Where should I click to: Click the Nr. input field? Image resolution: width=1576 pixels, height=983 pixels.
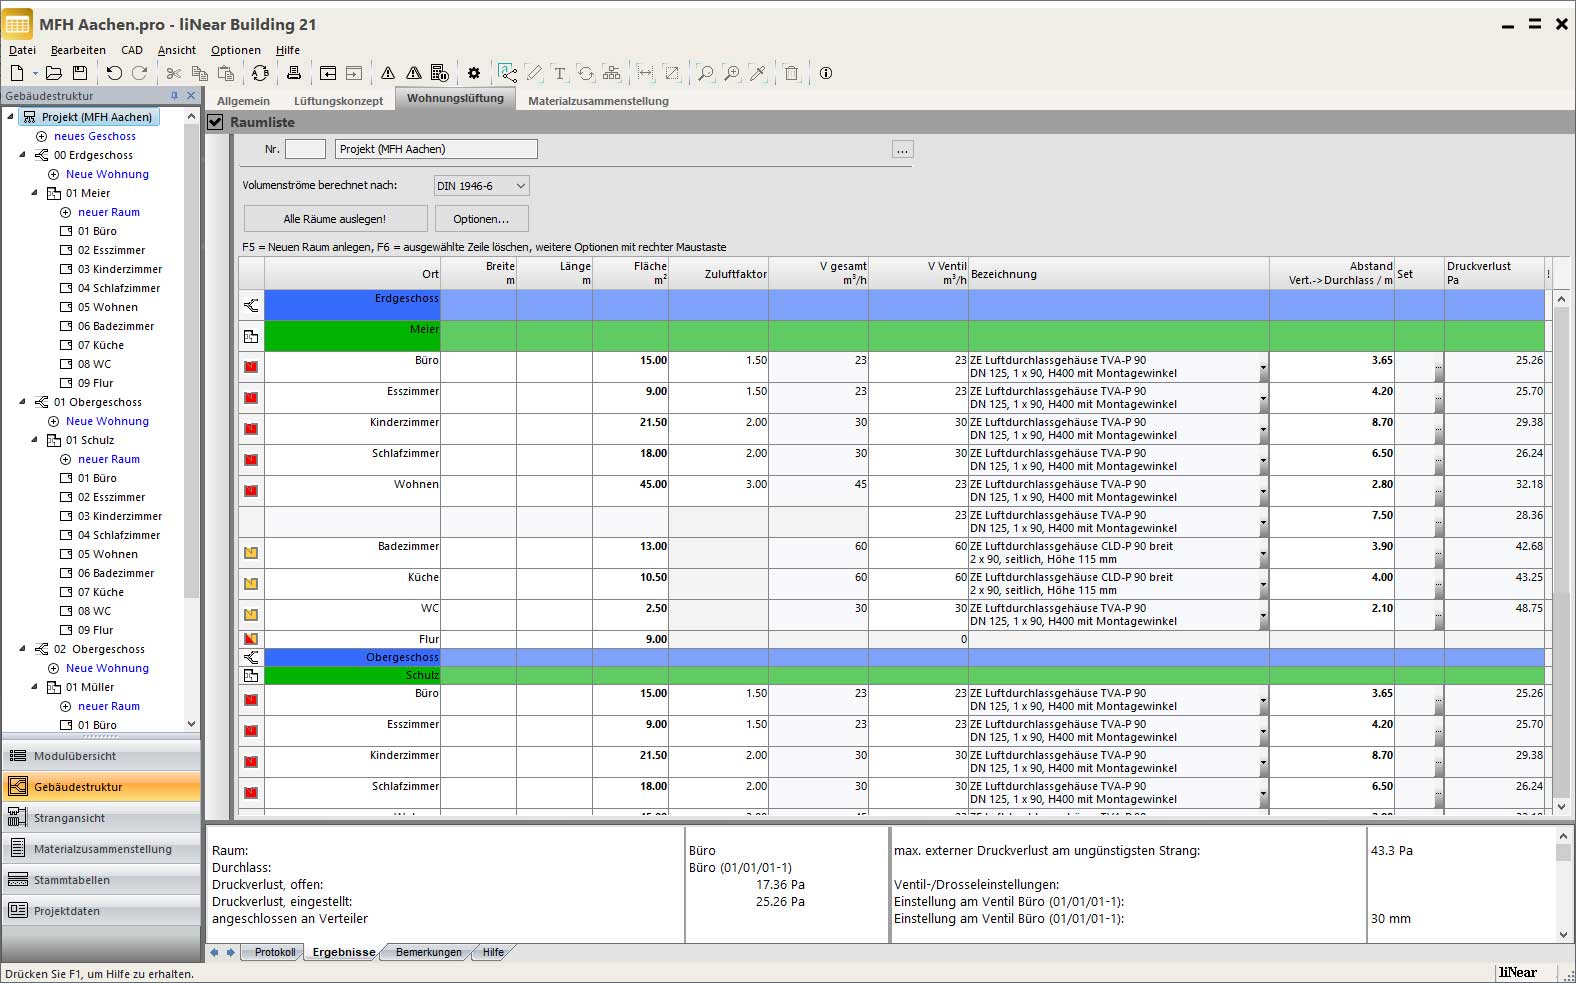tap(305, 149)
